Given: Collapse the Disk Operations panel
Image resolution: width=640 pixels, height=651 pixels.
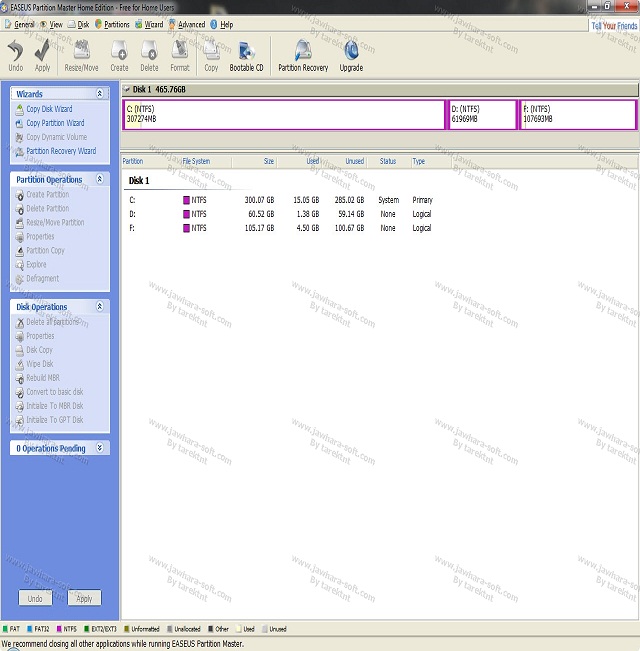Looking at the screenshot, I should point(100,306).
